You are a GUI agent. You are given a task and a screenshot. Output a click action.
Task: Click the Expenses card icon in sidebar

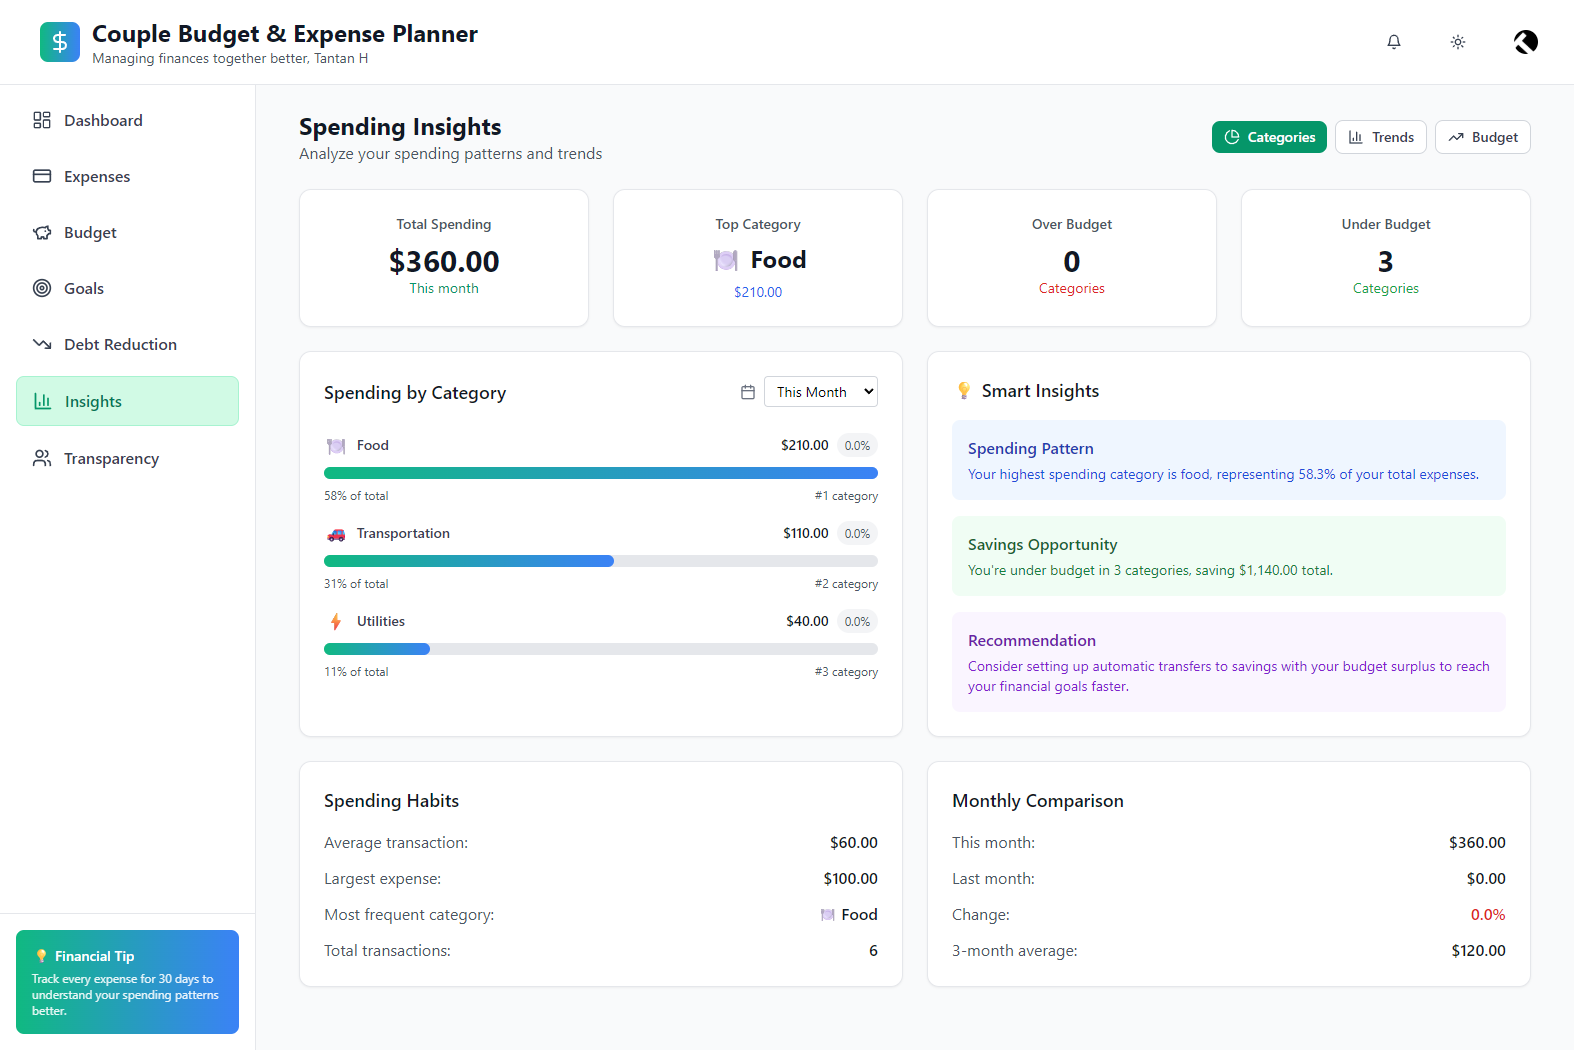tap(42, 176)
